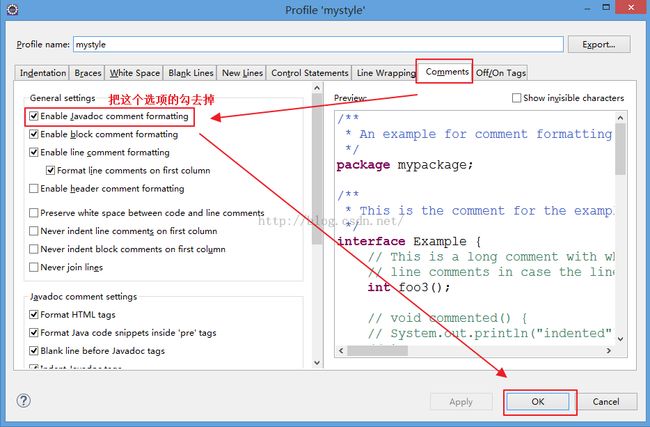The width and height of the screenshot is (650, 427).
Task: Click preview horizontal scroll left arrow
Action: 341,351
